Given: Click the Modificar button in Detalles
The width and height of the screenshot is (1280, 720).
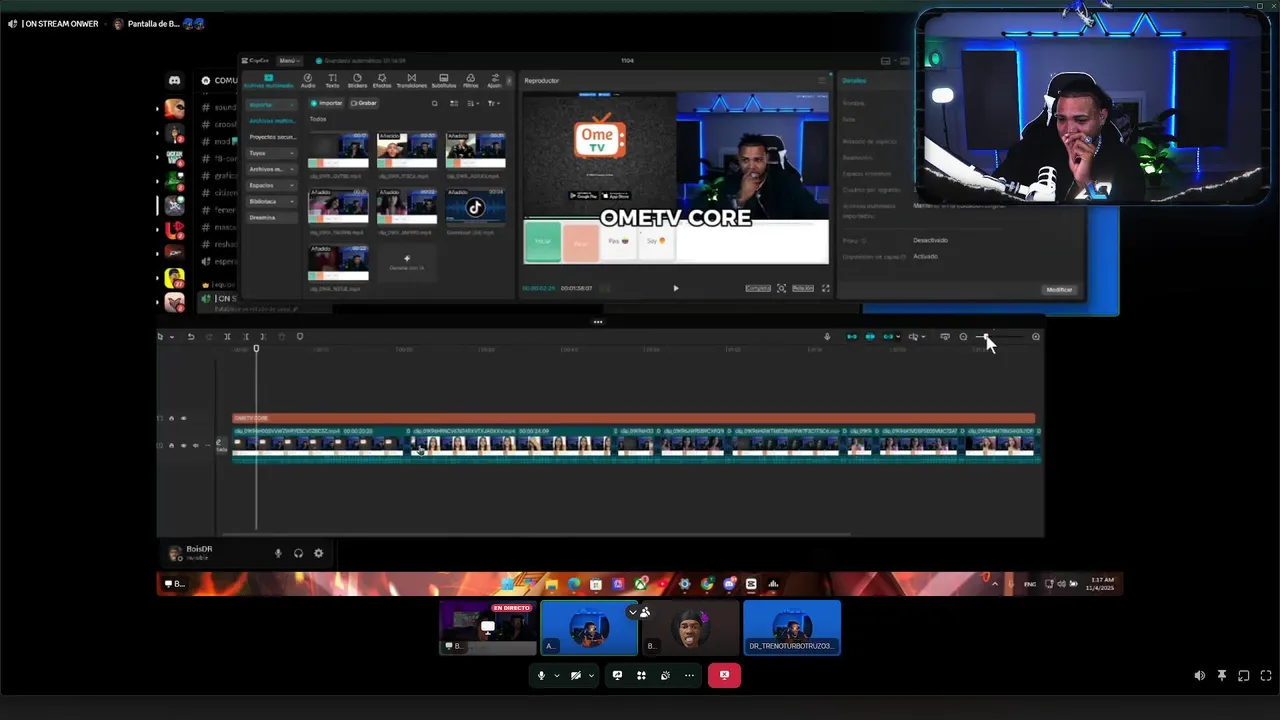Looking at the screenshot, I should click(x=1059, y=290).
